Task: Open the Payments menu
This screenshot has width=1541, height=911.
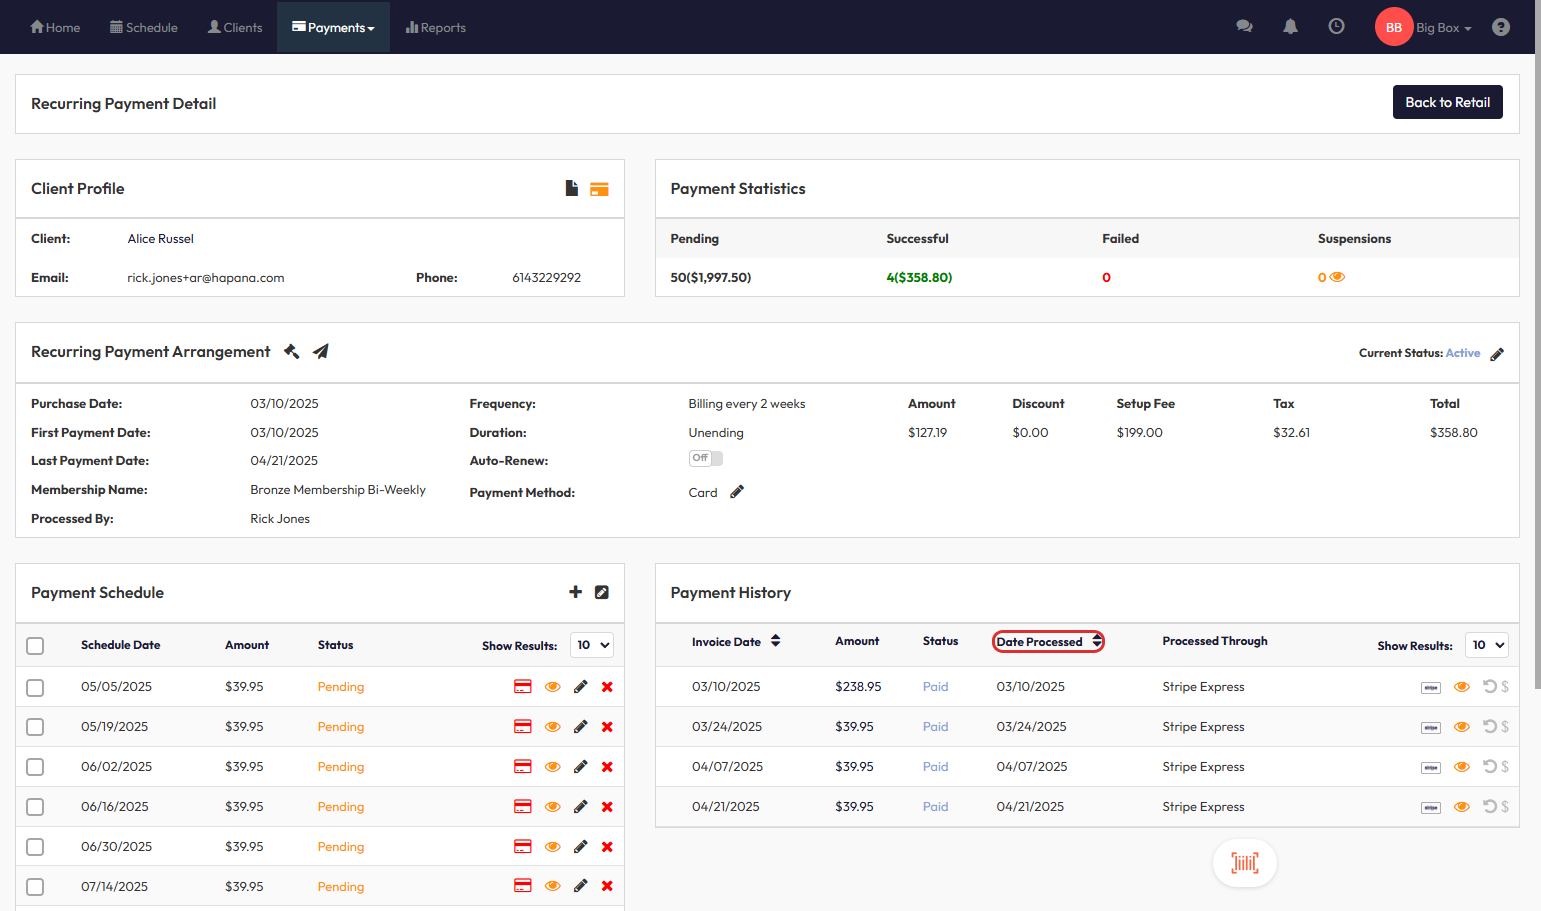Action: pos(333,28)
